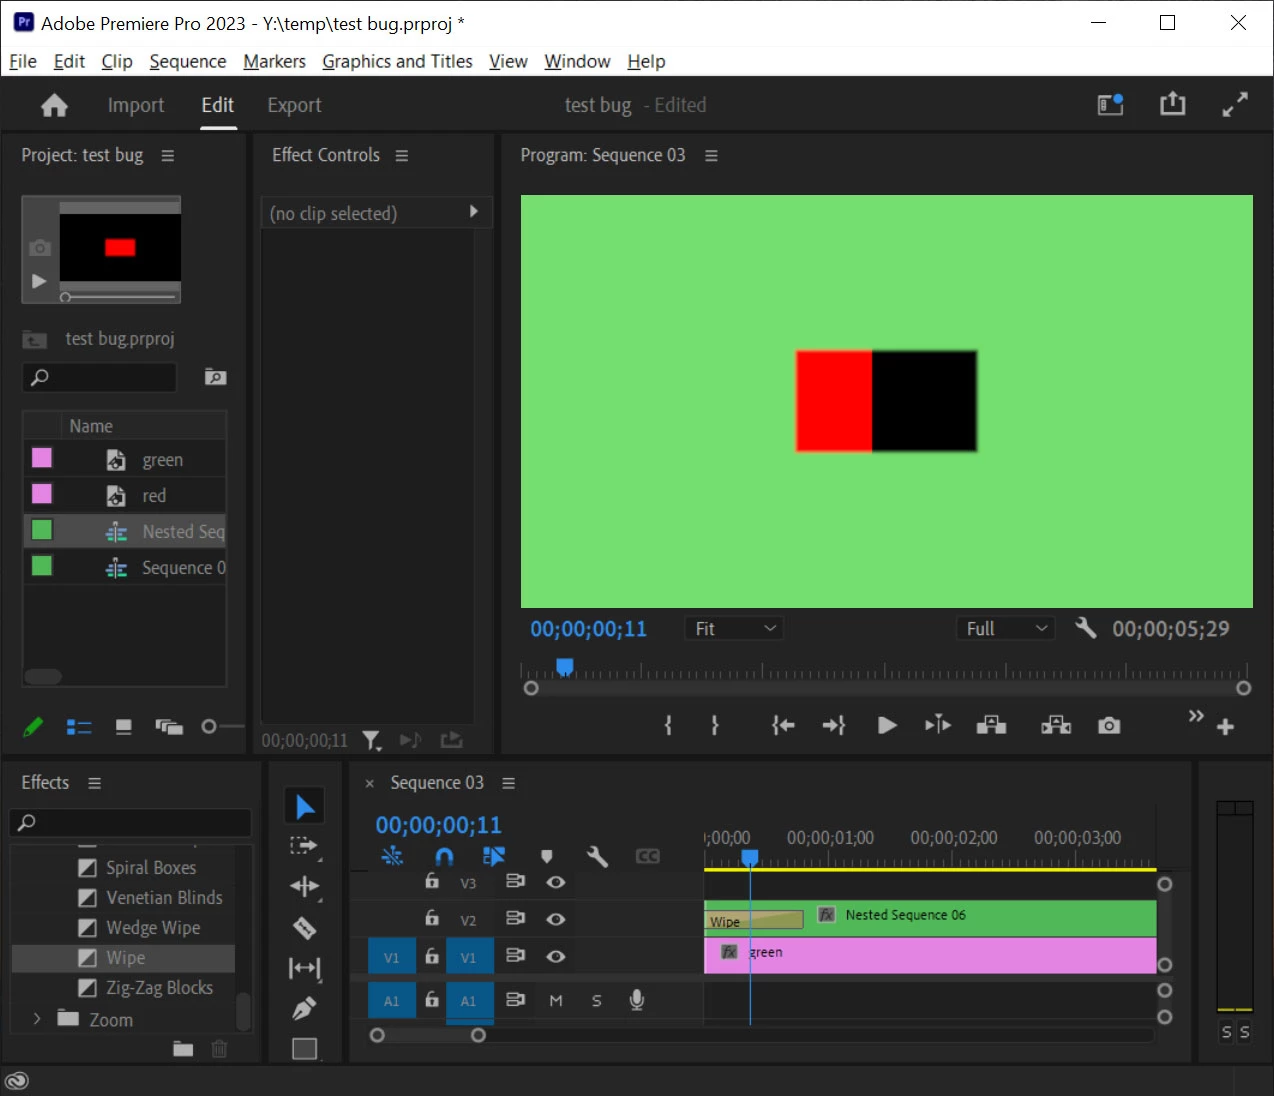Toggle linked selection in timeline
1274x1096 pixels.
pyautogui.click(x=494, y=856)
